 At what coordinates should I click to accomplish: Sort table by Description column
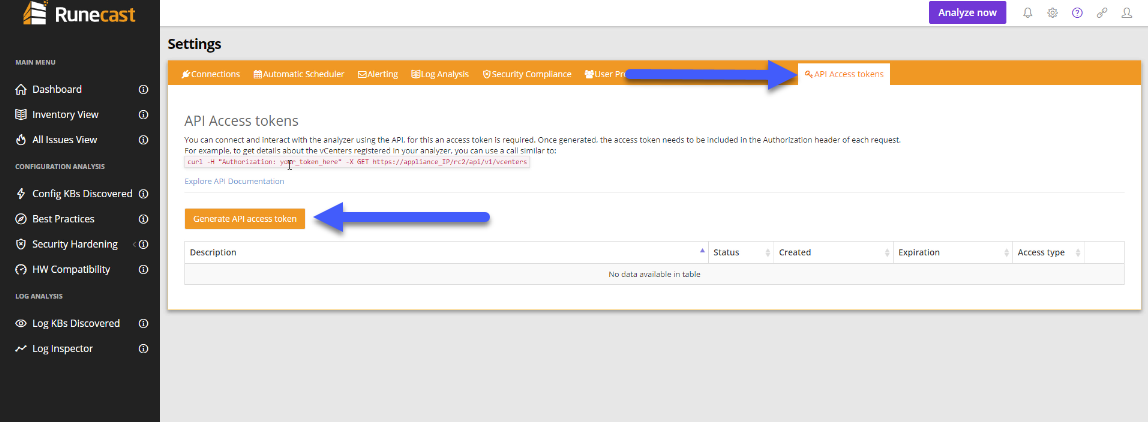pyautogui.click(x=446, y=252)
